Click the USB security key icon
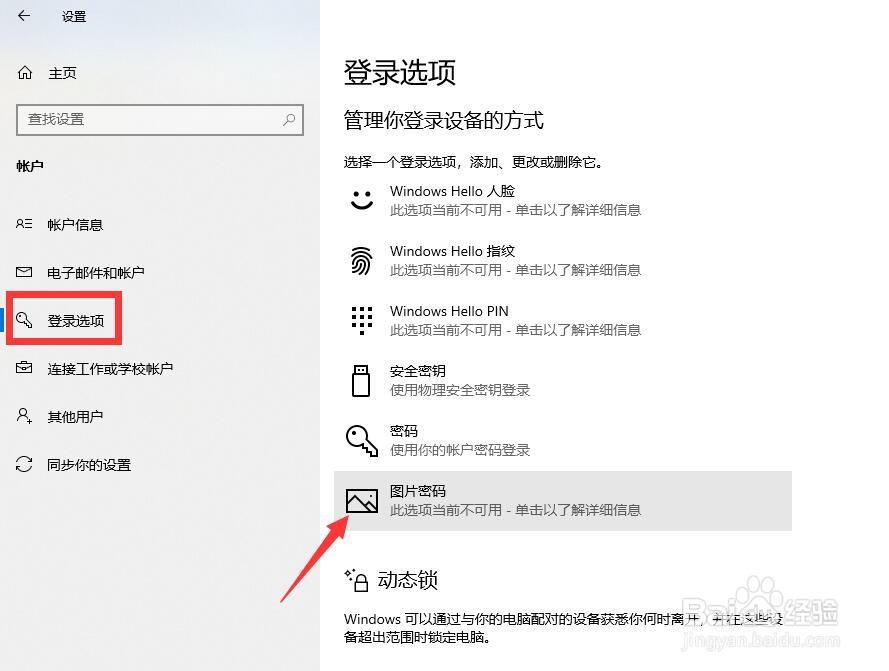889x671 pixels. [x=361, y=381]
